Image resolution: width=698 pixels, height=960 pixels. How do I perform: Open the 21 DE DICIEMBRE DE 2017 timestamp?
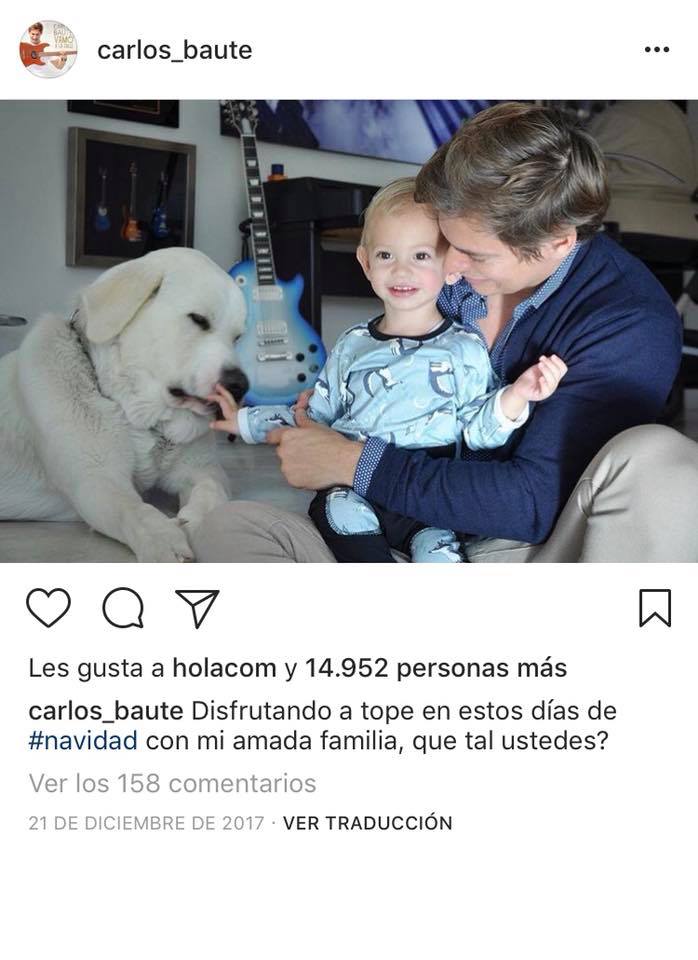[x=146, y=823]
